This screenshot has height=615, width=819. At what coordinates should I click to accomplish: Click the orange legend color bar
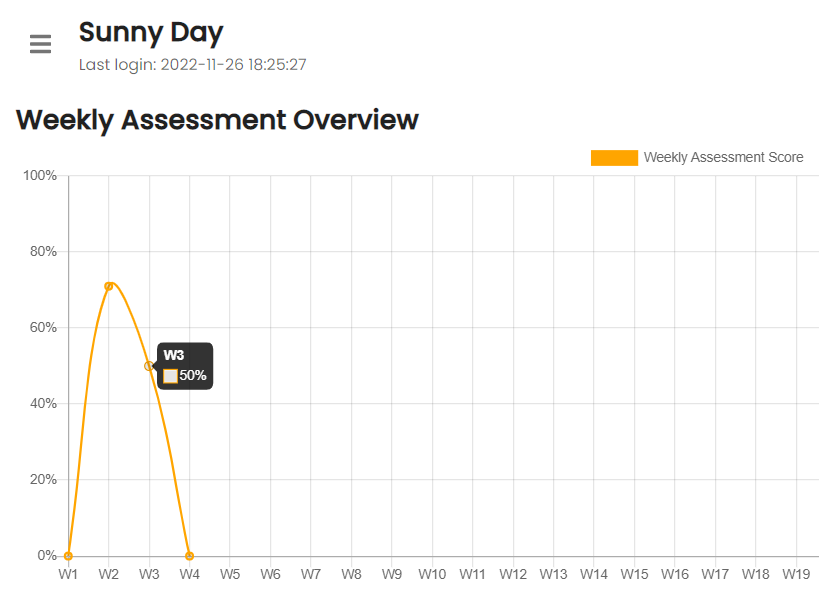613,157
